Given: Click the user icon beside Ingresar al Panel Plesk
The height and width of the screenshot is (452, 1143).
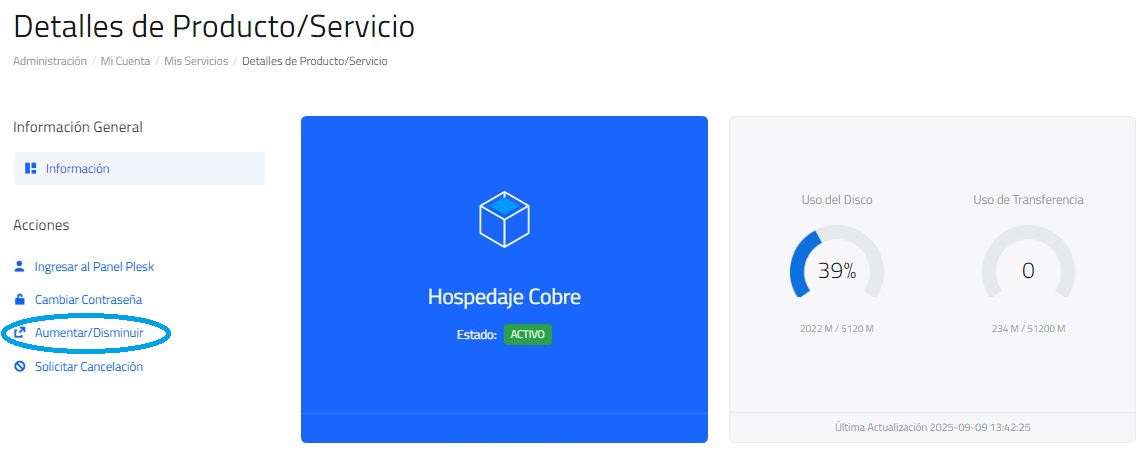Looking at the screenshot, I should click(20, 266).
